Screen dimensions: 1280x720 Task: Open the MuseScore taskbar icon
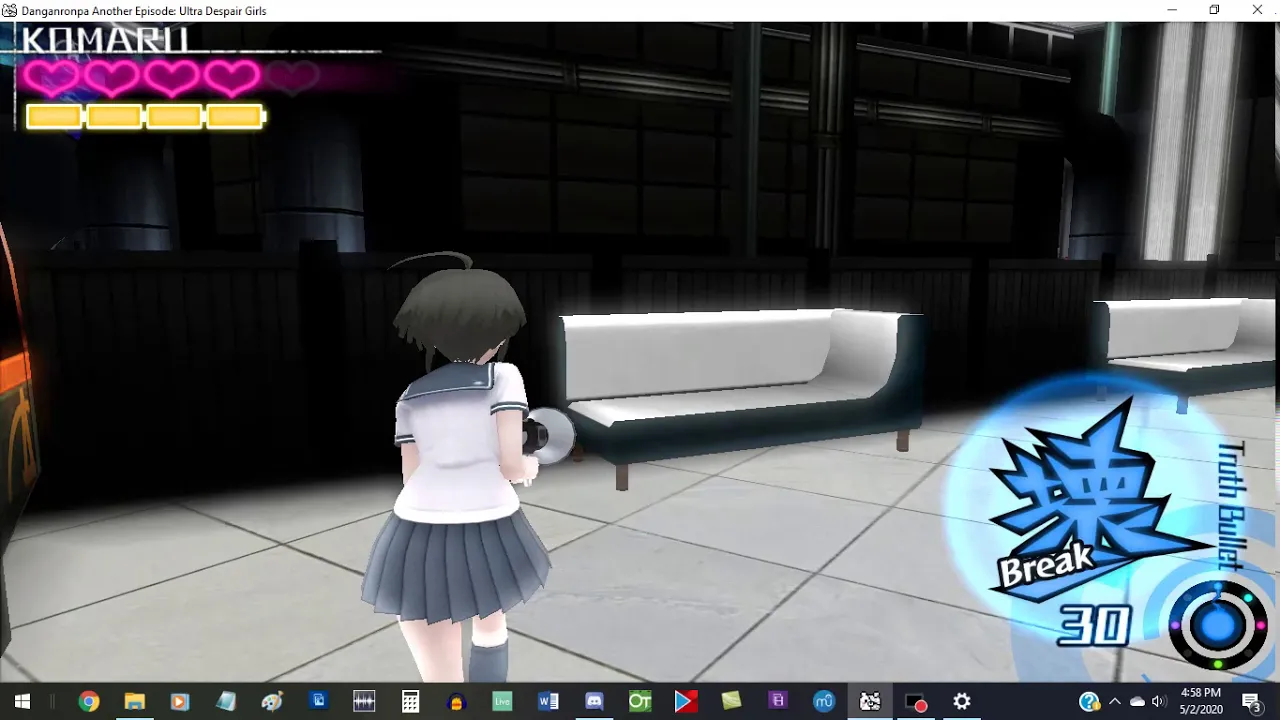coord(824,702)
